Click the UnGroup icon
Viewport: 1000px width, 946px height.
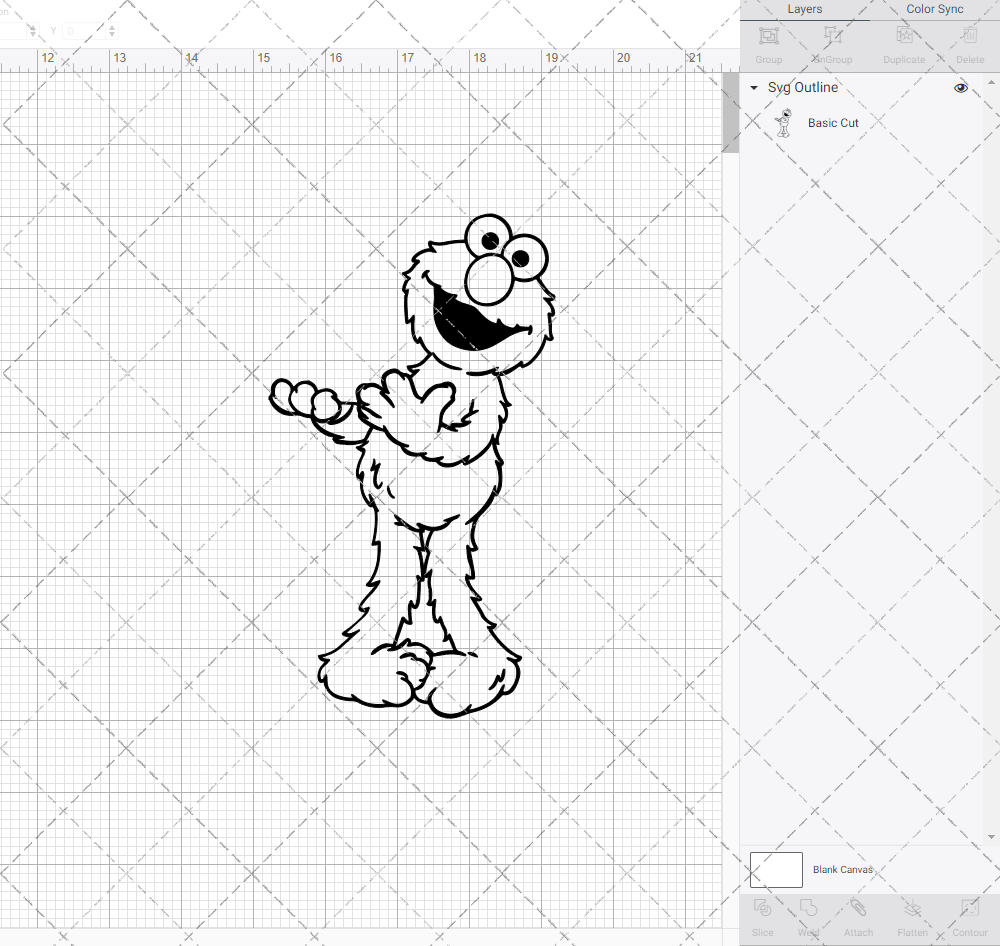pyautogui.click(x=832, y=42)
